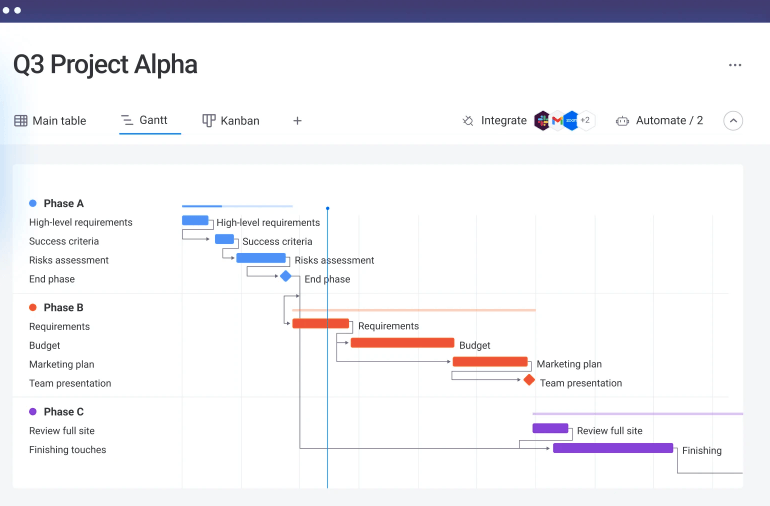Select Team presentation in task list
This screenshot has height=506, width=770.
coord(70,383)
